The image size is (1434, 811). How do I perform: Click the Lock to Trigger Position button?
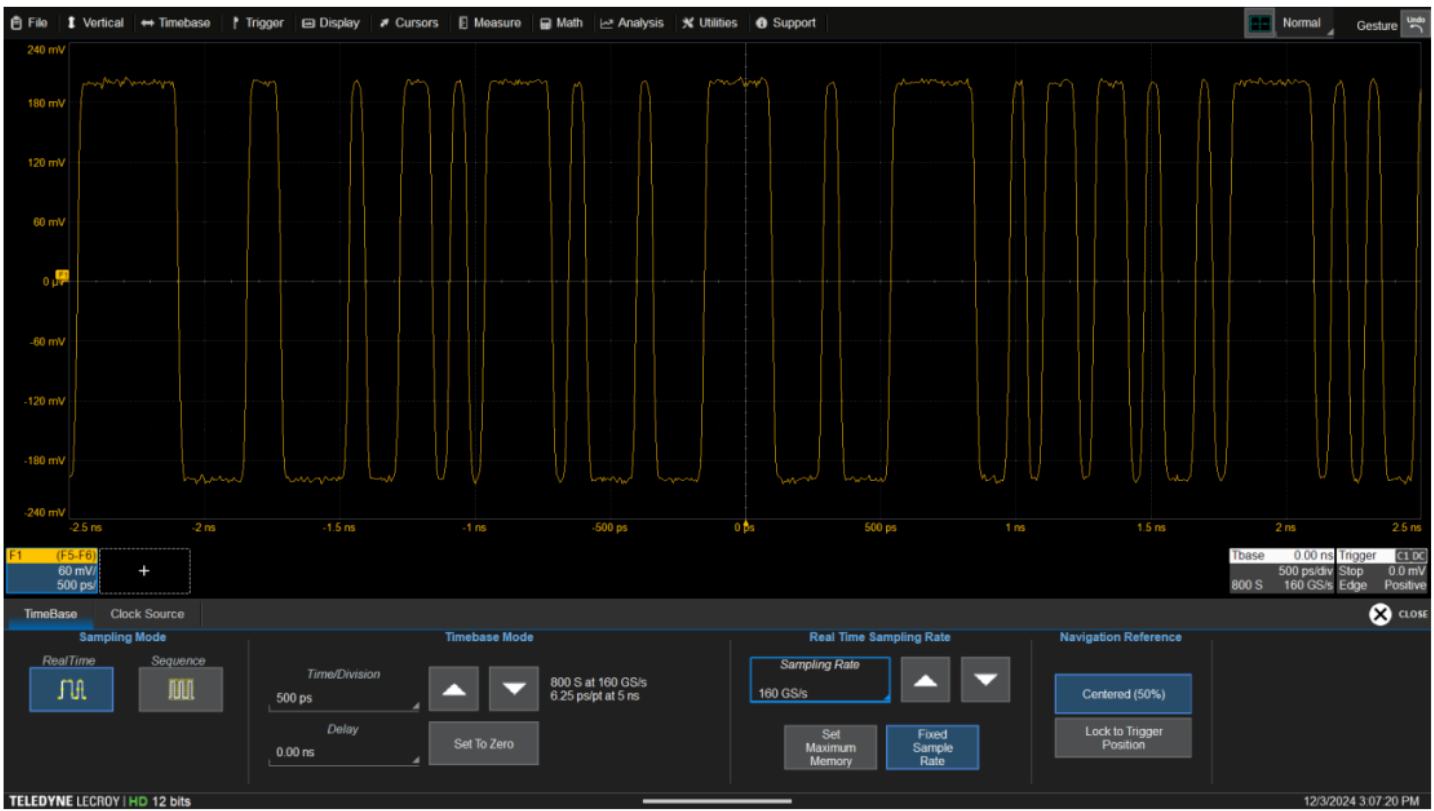1122,738
